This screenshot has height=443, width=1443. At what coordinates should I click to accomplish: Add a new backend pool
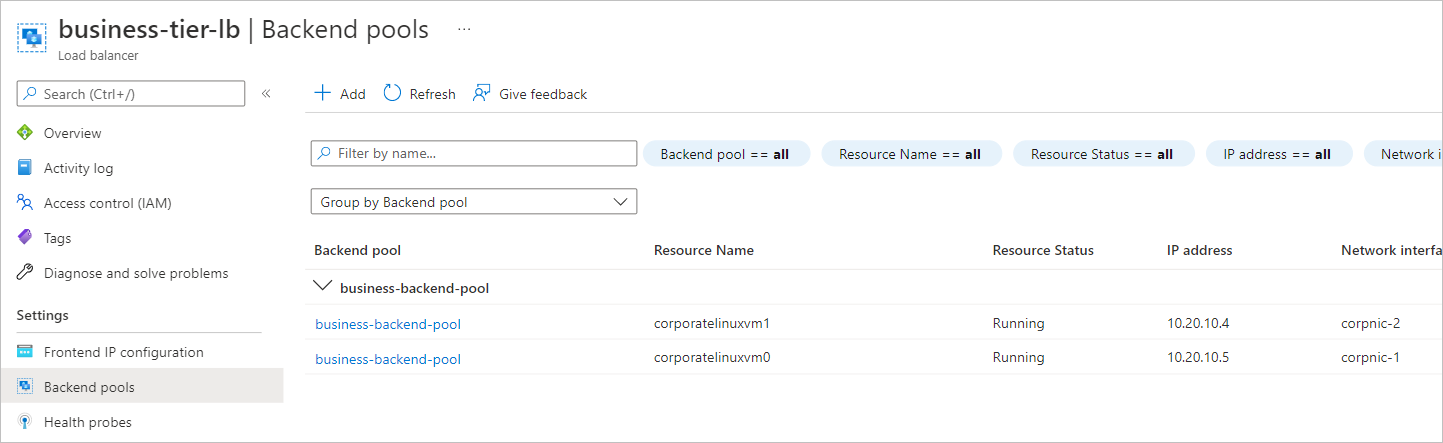pos(340,94)
